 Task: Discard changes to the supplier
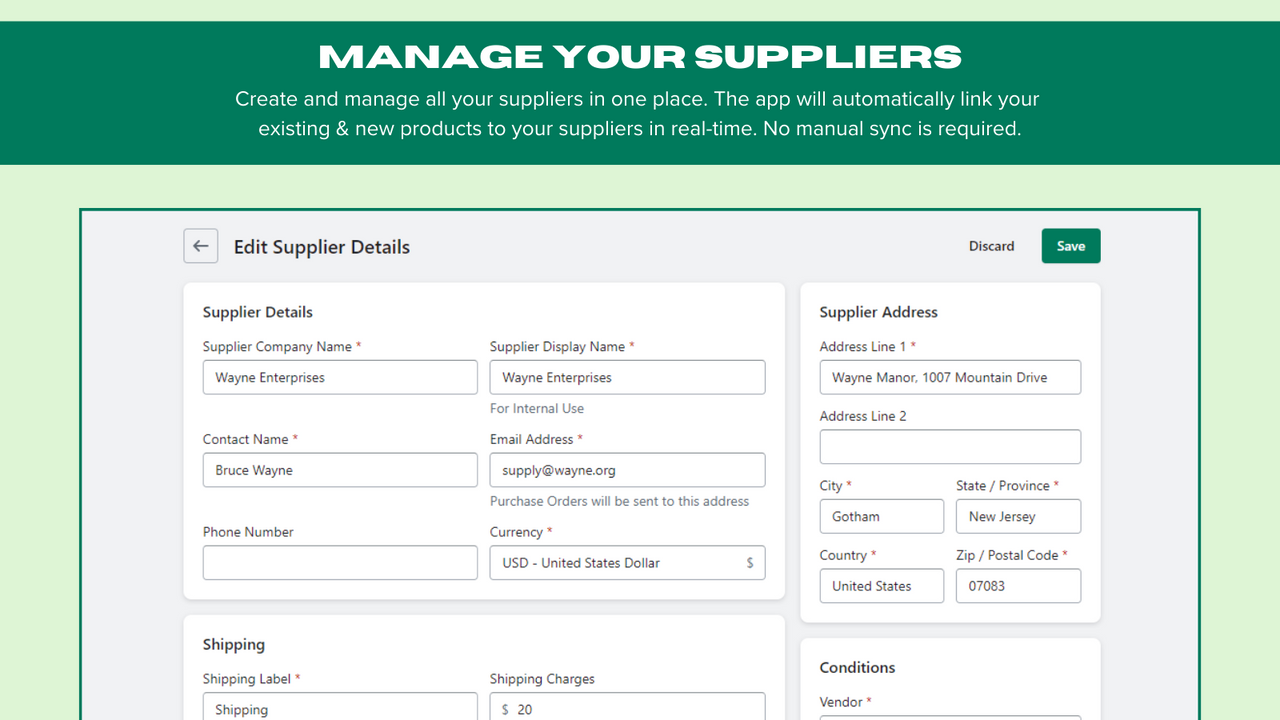[991, 246]
